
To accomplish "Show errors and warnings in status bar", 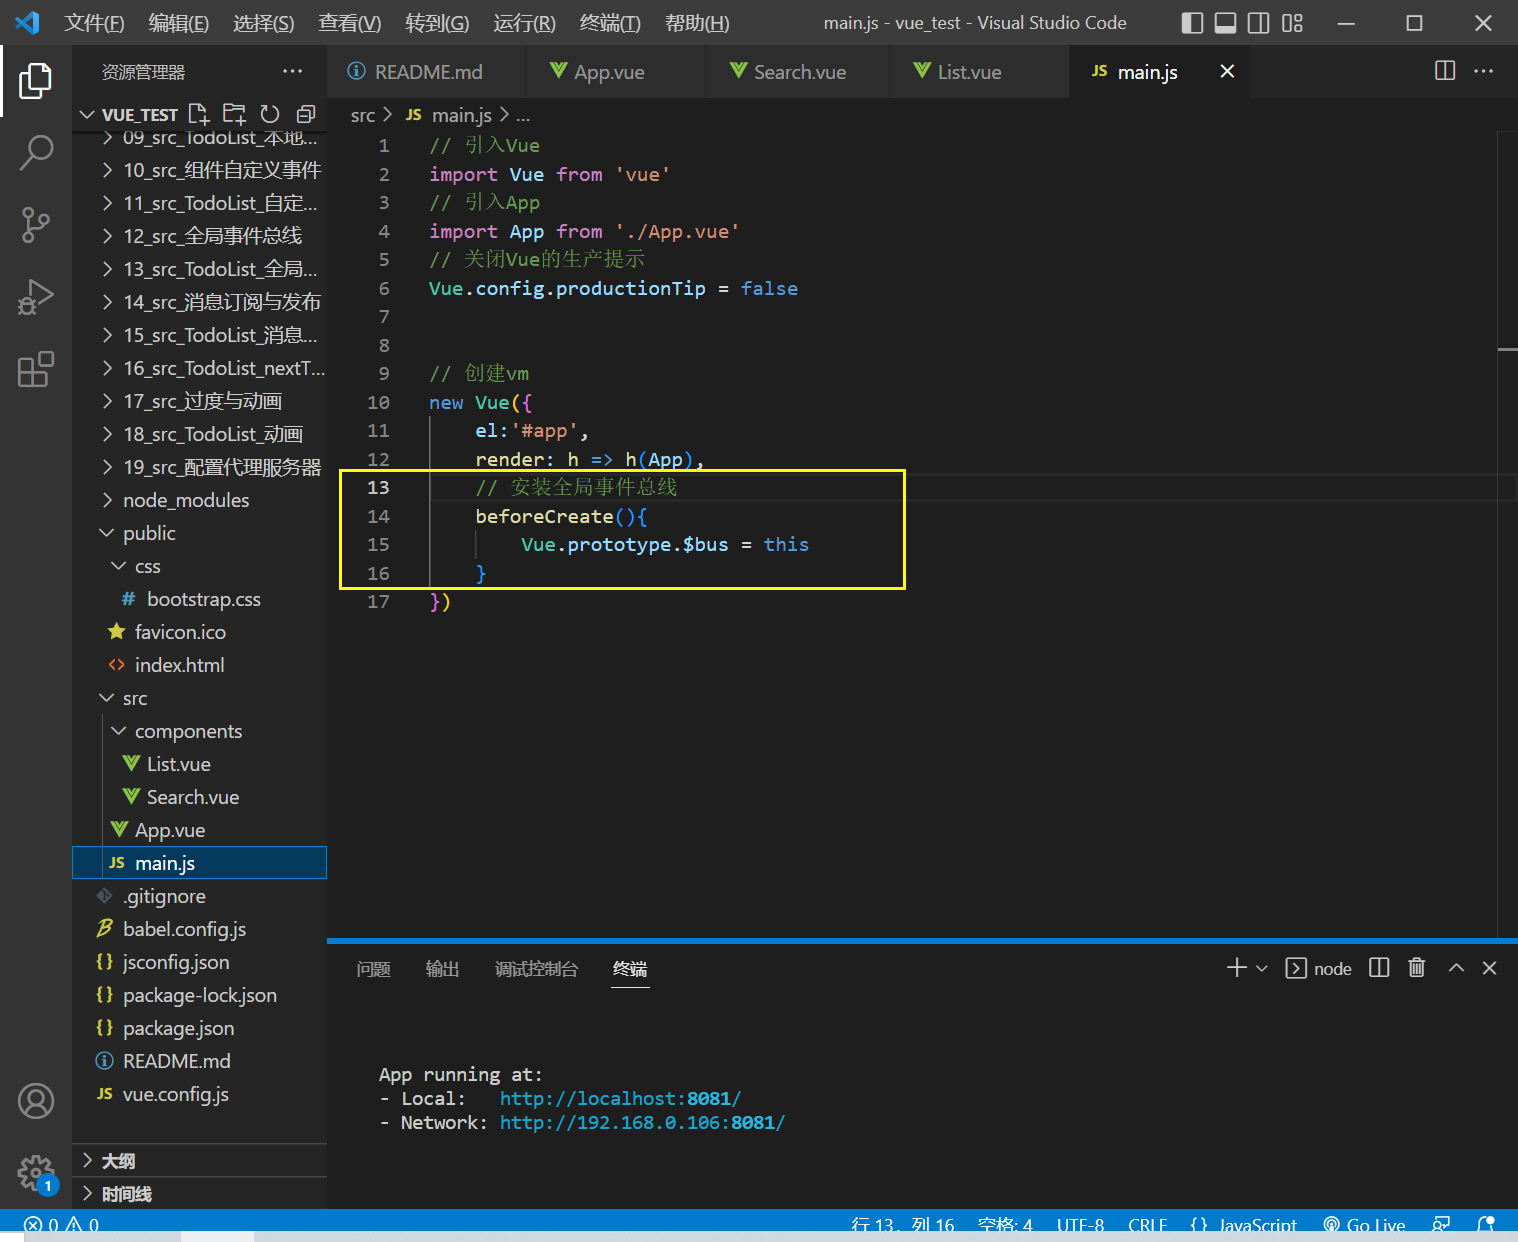I will tap(61, 1225).
